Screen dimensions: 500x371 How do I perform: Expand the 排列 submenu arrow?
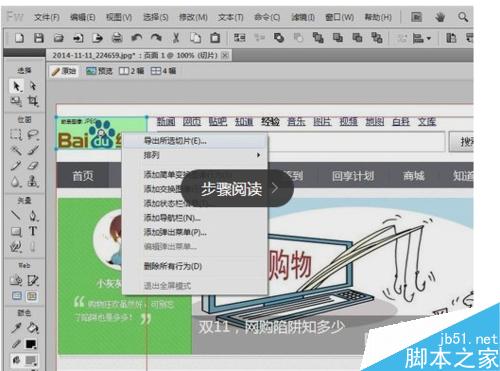[x=258, y=155]
